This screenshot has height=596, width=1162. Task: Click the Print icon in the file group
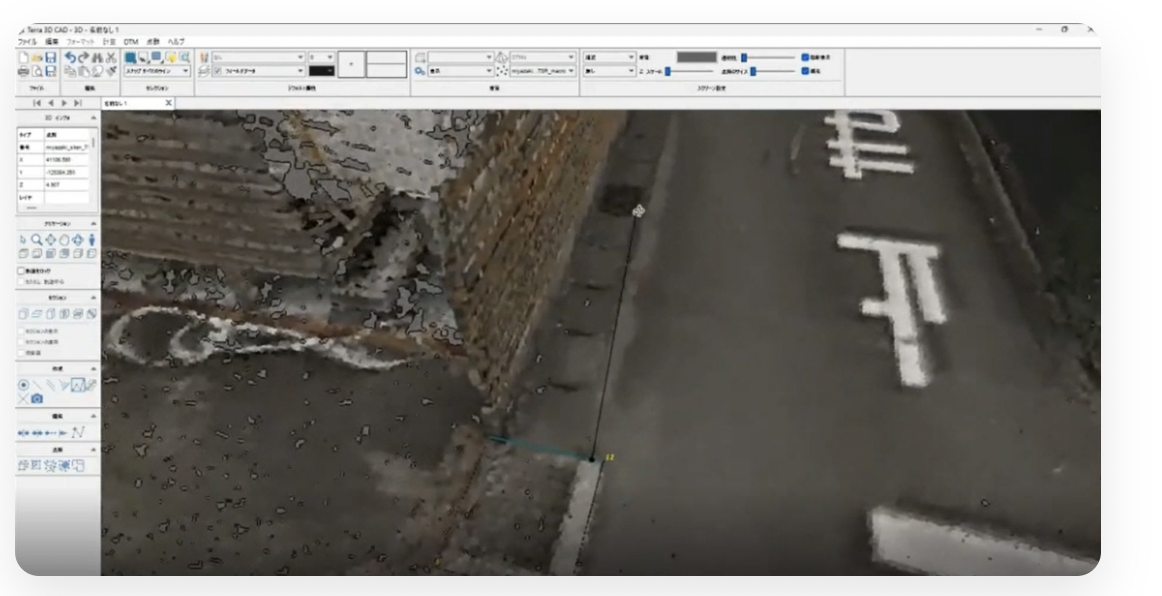coord(22,72)
